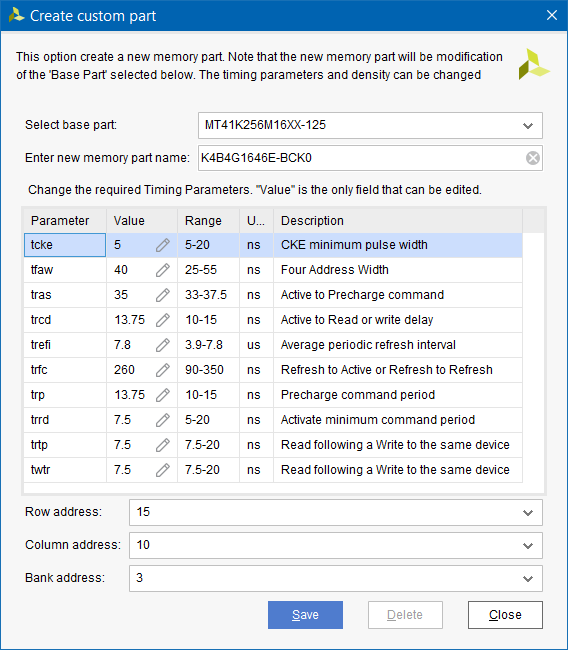This screenshot has width=568, height=650.
Task: Select the trcd parameter cell
Action: click(x=65, y=320)
